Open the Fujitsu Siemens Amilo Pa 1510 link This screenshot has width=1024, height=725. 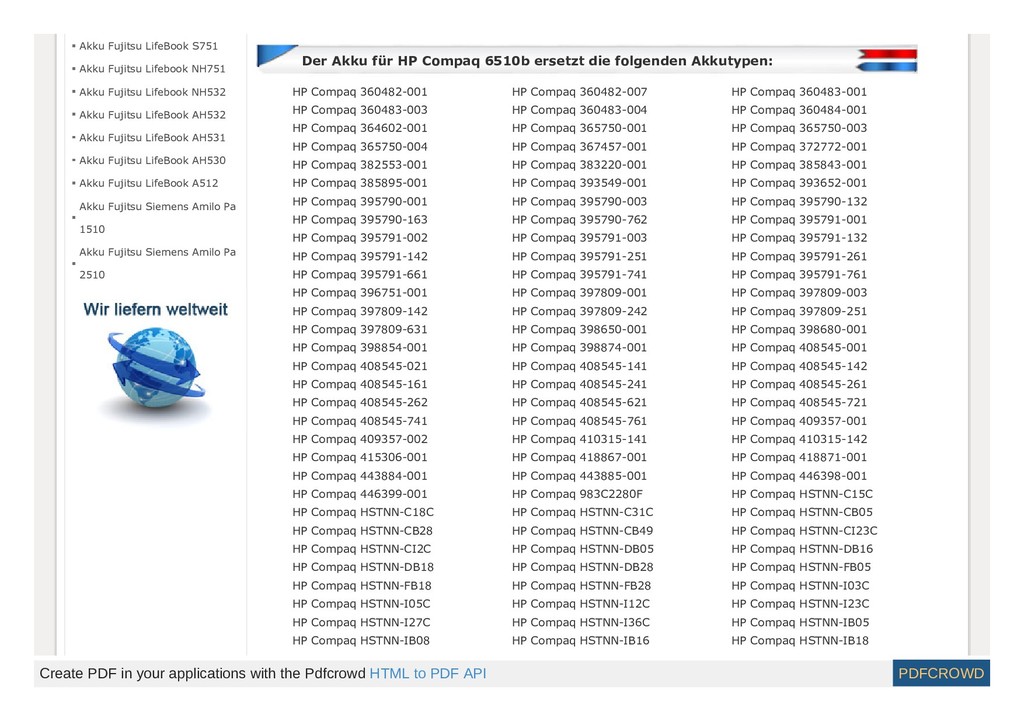[x=157, y=218]
